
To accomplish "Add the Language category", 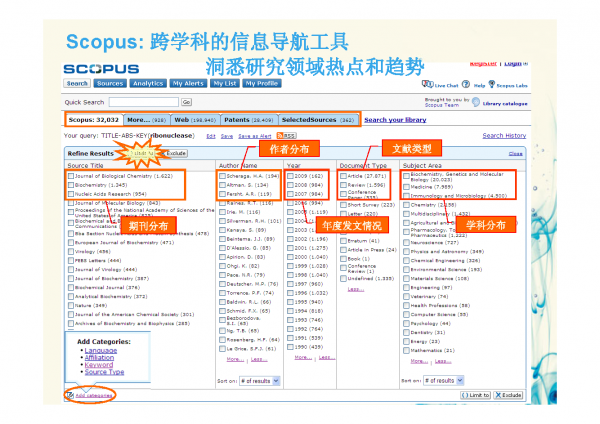I will 101,351.
